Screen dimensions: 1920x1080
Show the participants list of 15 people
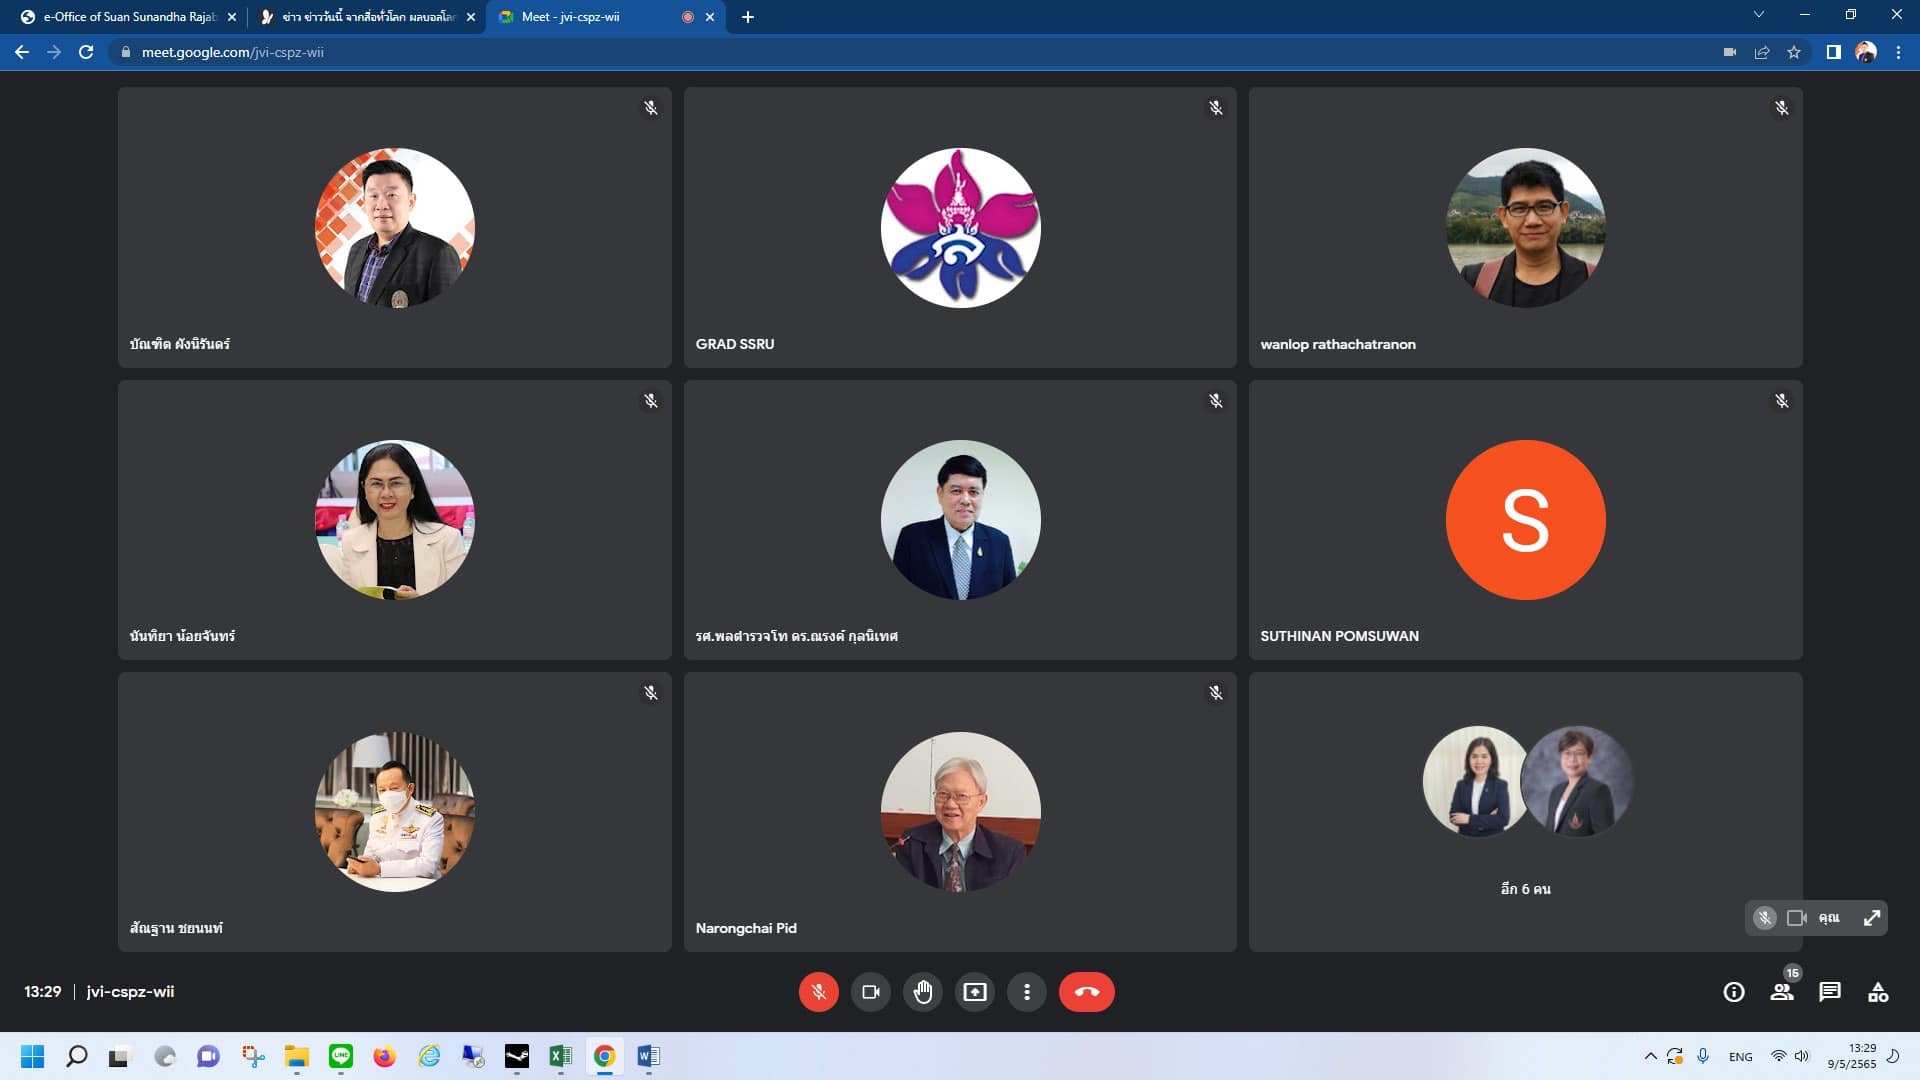coord(1781,992)
